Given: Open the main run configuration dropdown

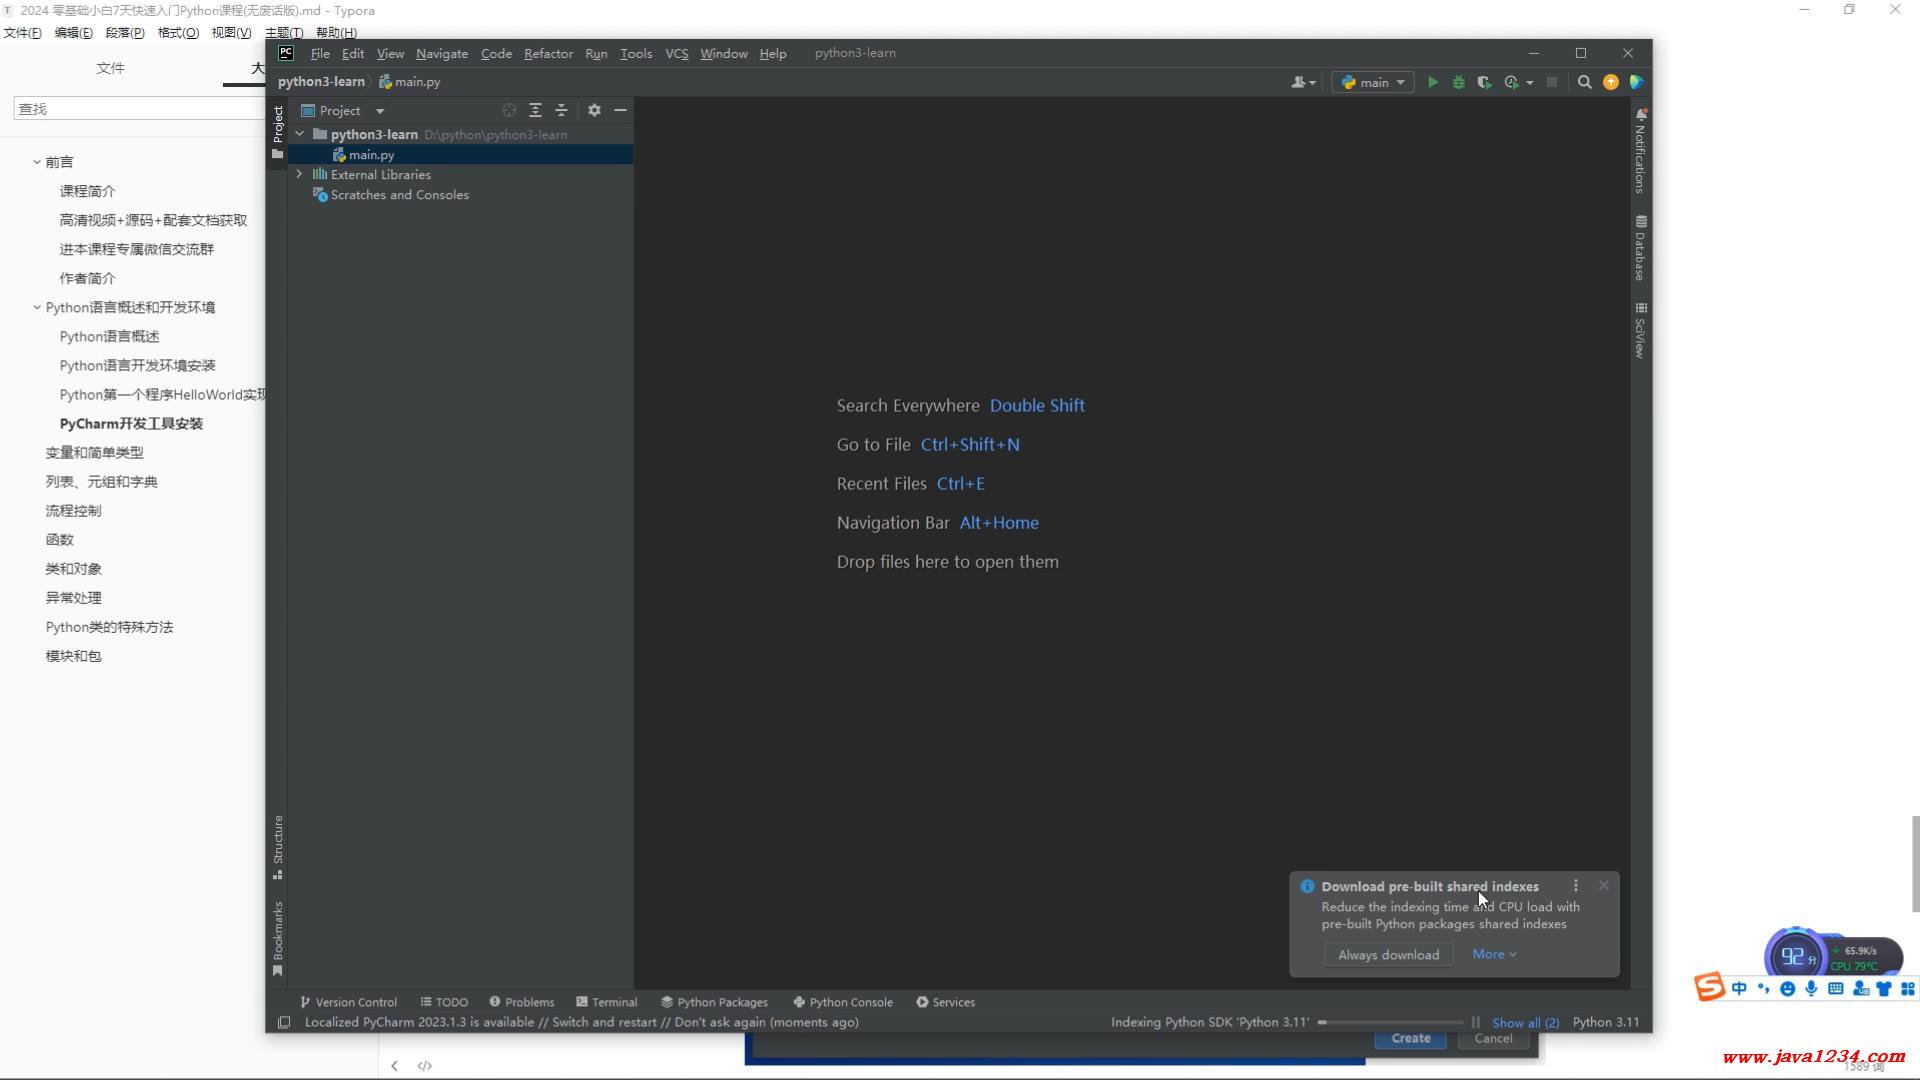Looking at the screenshot, I should tap(1373, 82).
